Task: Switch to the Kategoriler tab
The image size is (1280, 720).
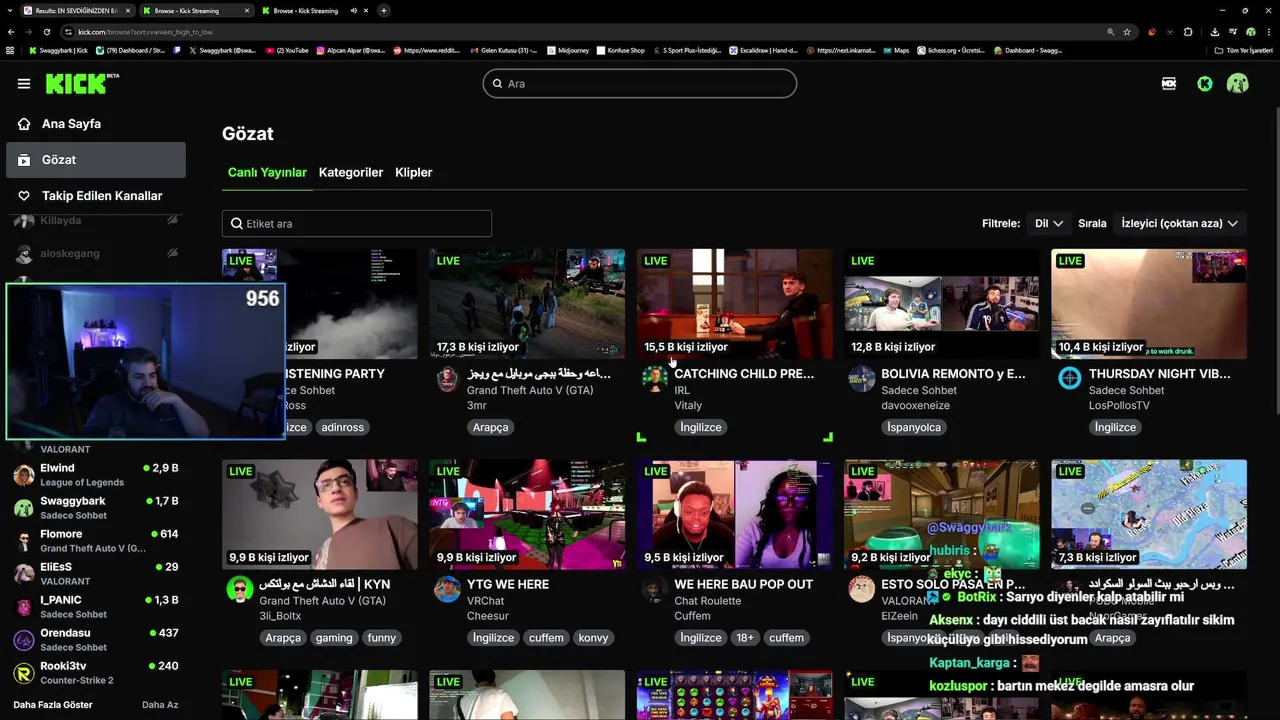Action: [351, 172]
